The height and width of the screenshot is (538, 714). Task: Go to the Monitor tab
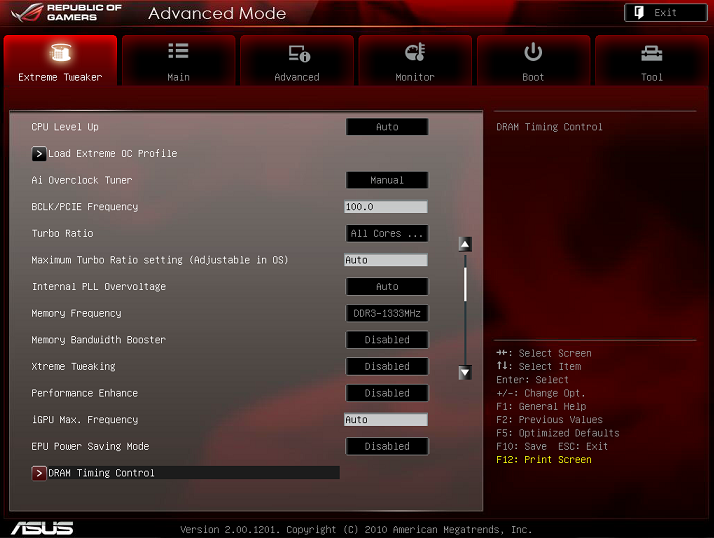click(x=415, y=61)
